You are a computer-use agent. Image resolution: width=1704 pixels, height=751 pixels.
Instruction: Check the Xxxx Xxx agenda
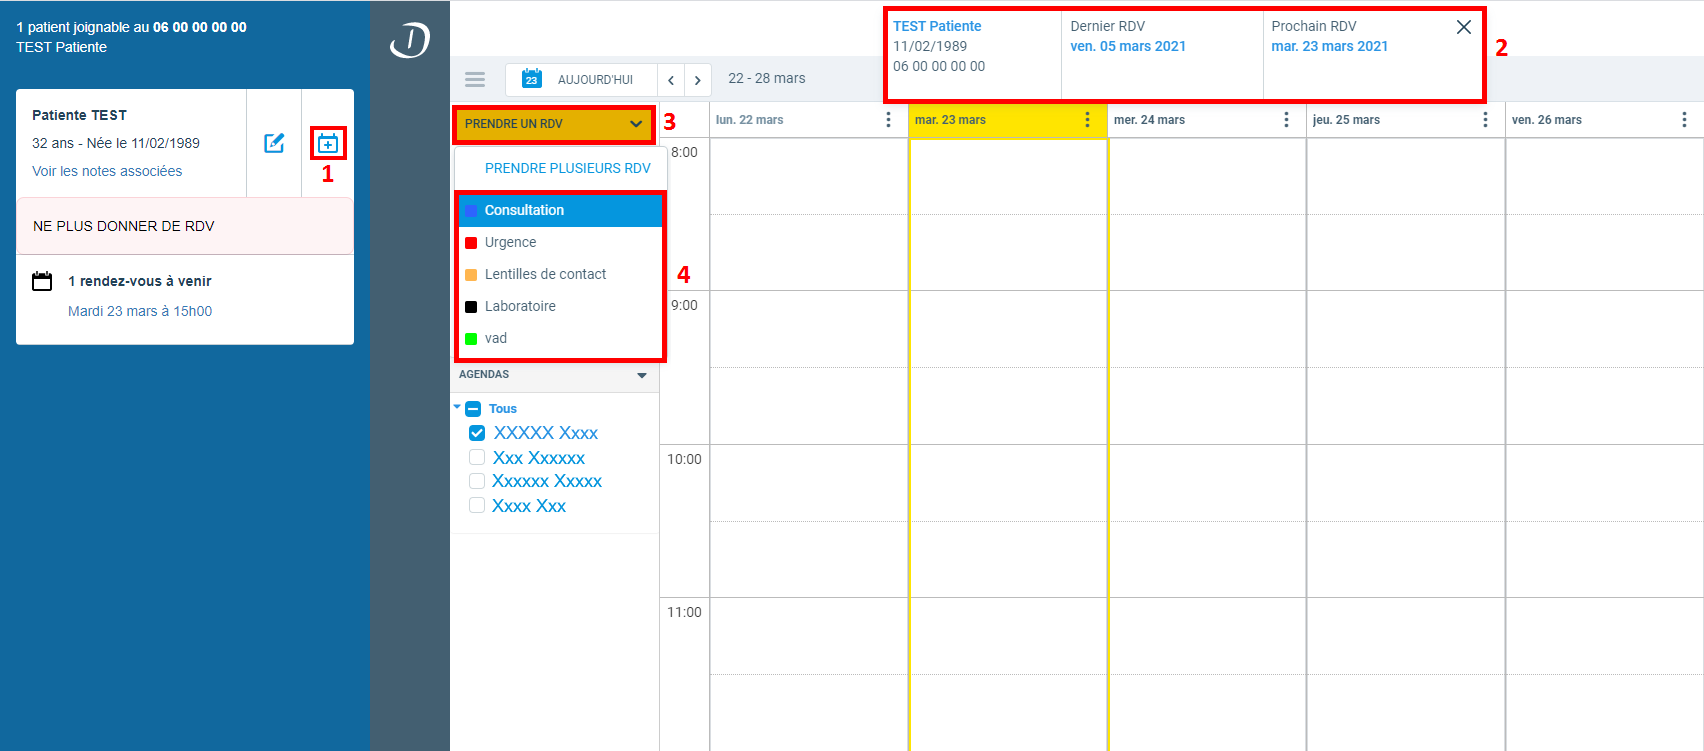coord(477,505)
